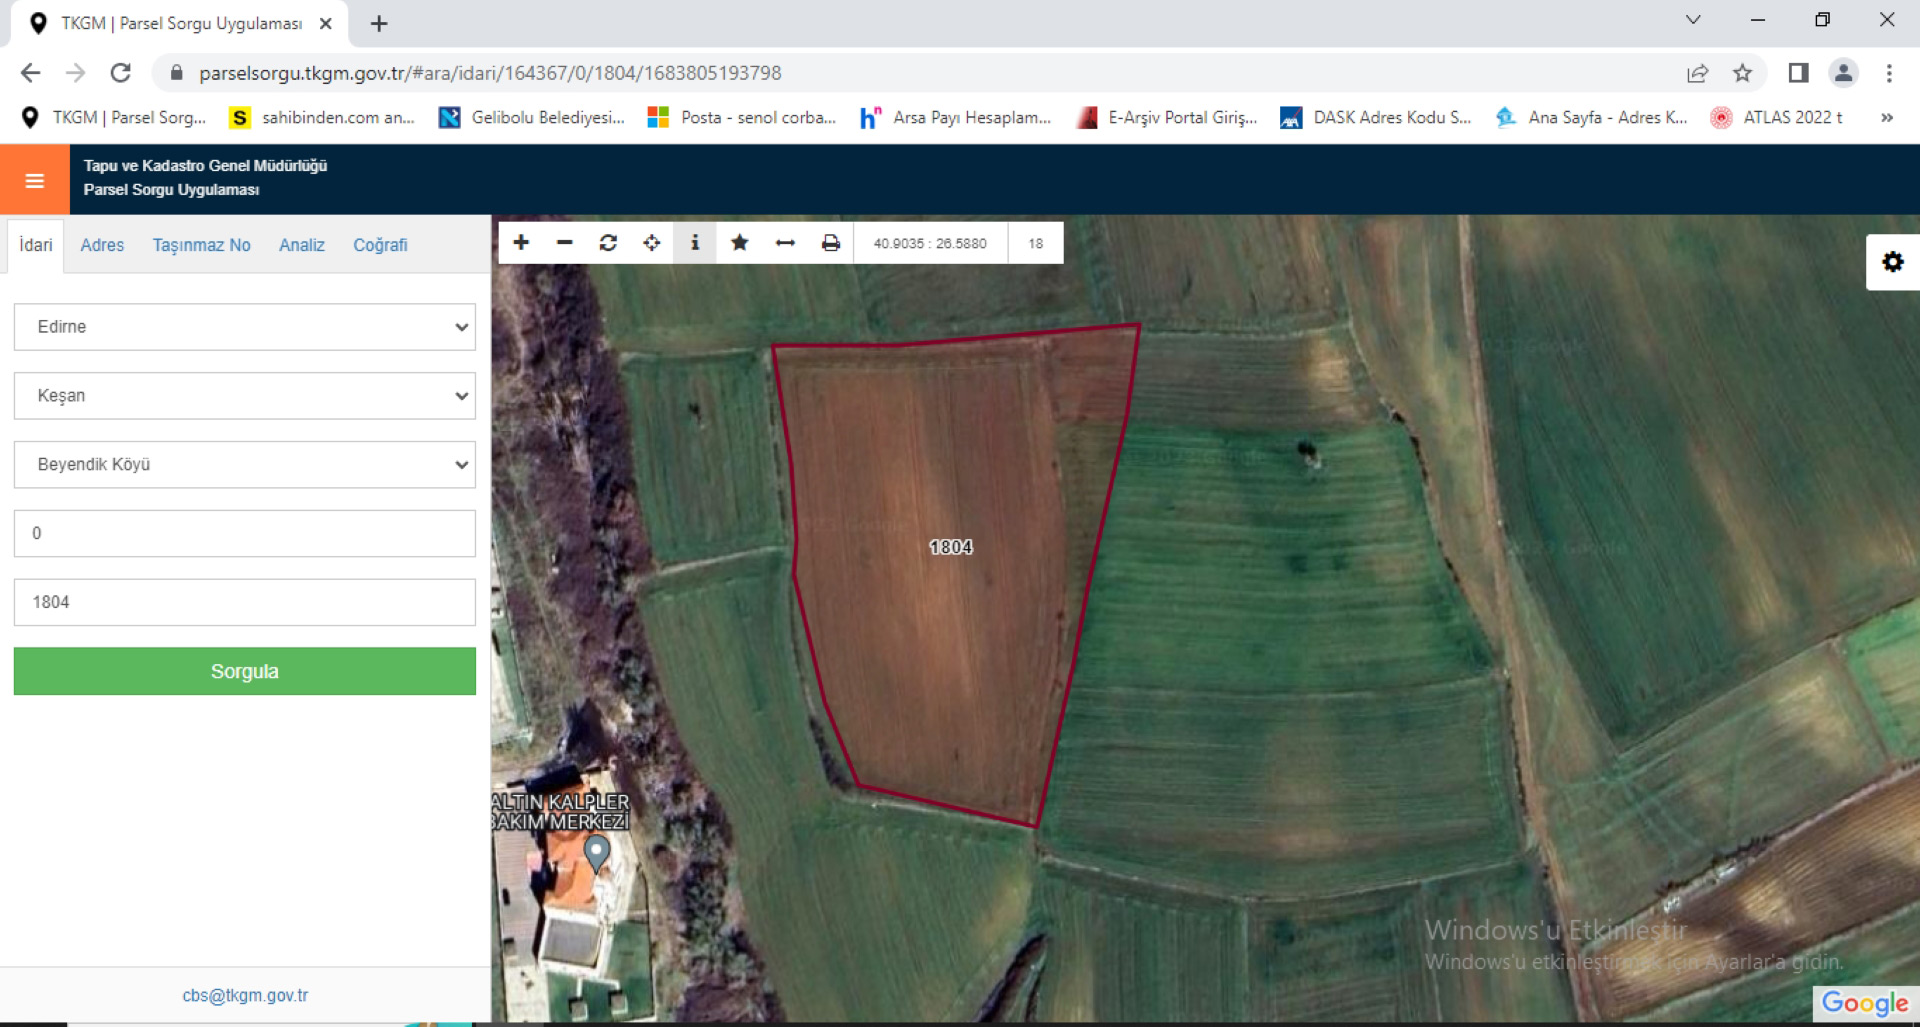The height and width of the screenshot is (1027, 1920).
Task: Open the Taşınmaz No tab
Action: click(x=201, y=245)
